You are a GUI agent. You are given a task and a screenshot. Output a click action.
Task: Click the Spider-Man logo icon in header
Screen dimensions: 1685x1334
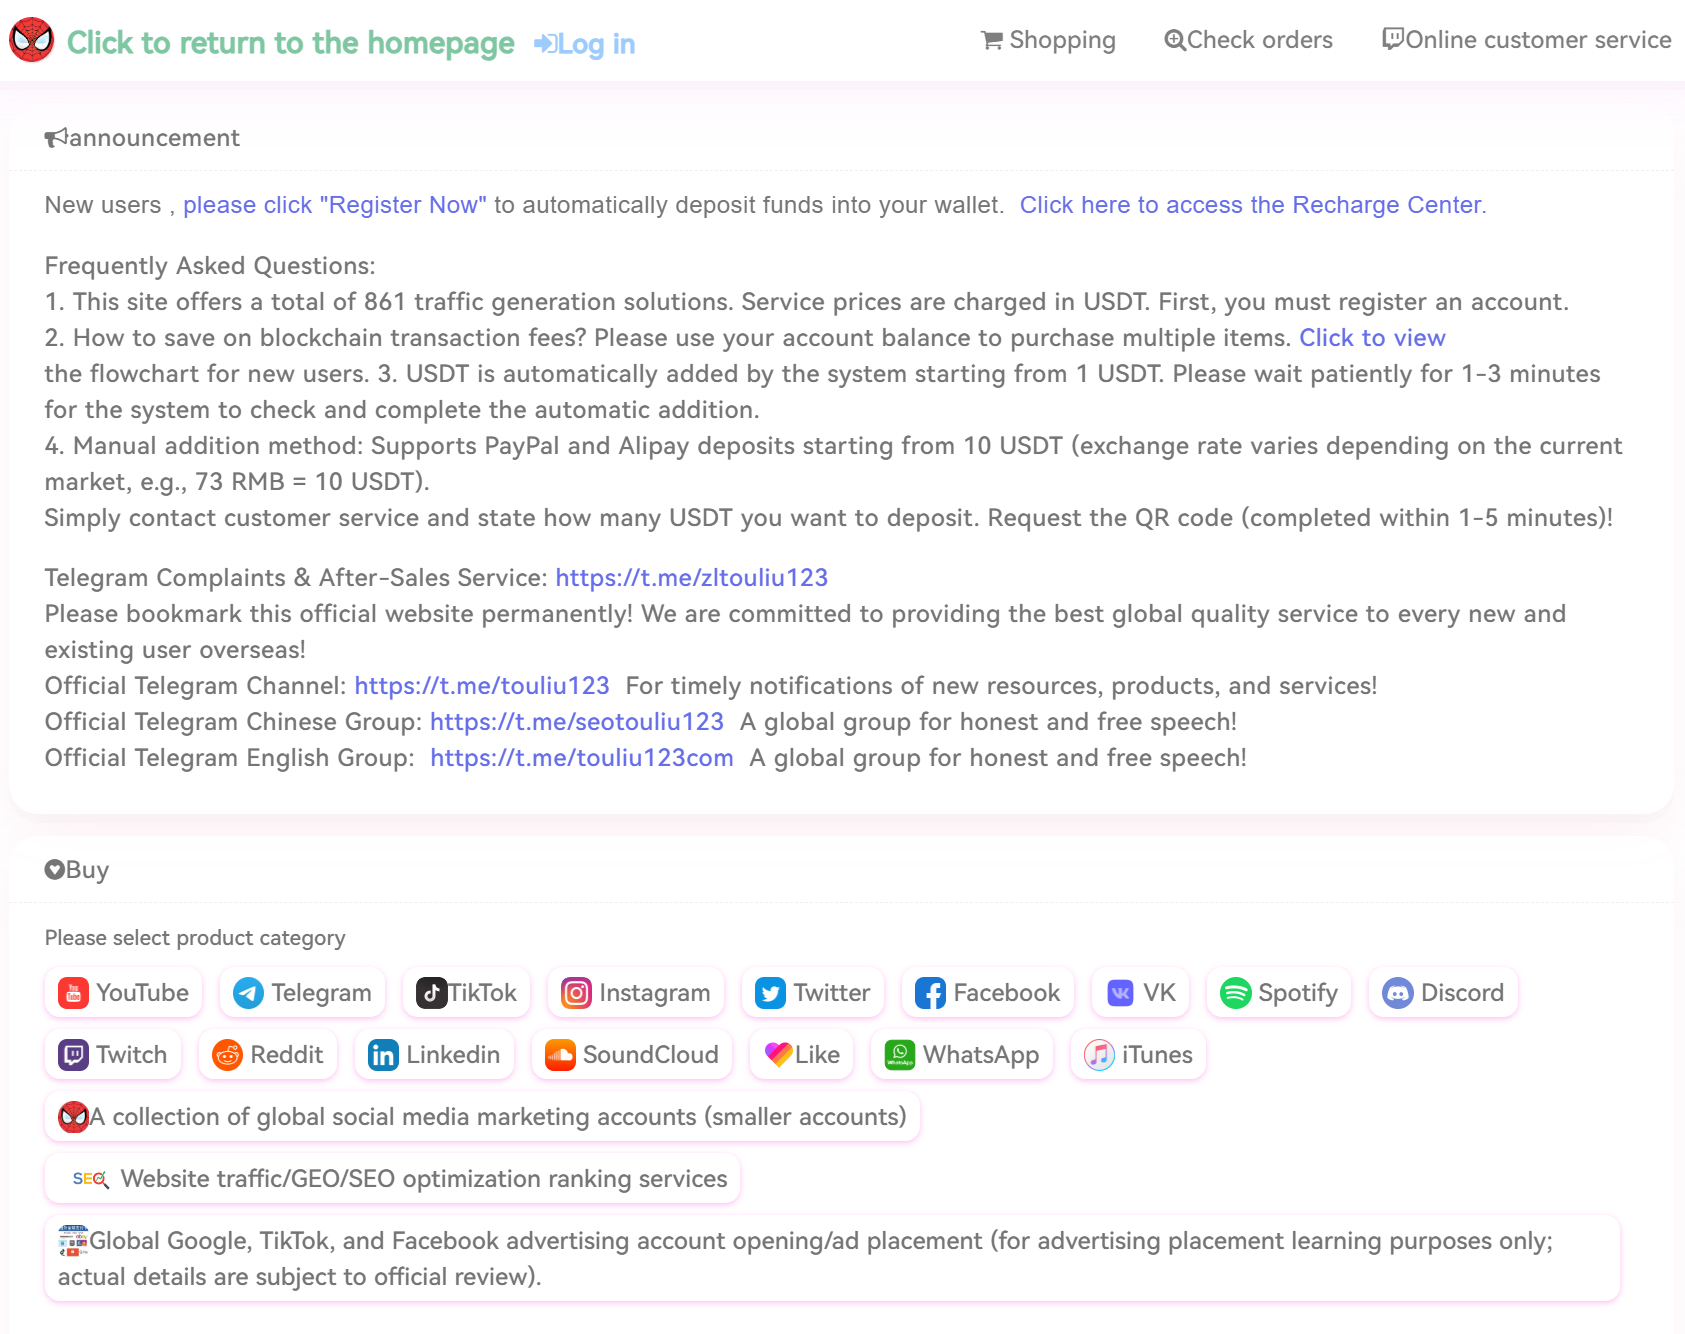[31, 40]
